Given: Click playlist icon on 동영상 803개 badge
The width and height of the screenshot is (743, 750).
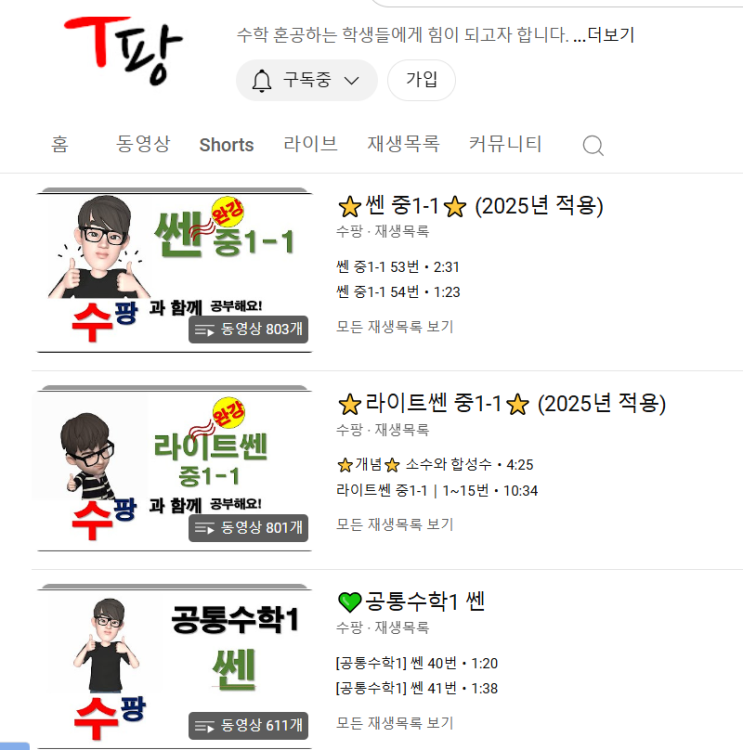Looking at the screenshot, I should tap(204, 330).
